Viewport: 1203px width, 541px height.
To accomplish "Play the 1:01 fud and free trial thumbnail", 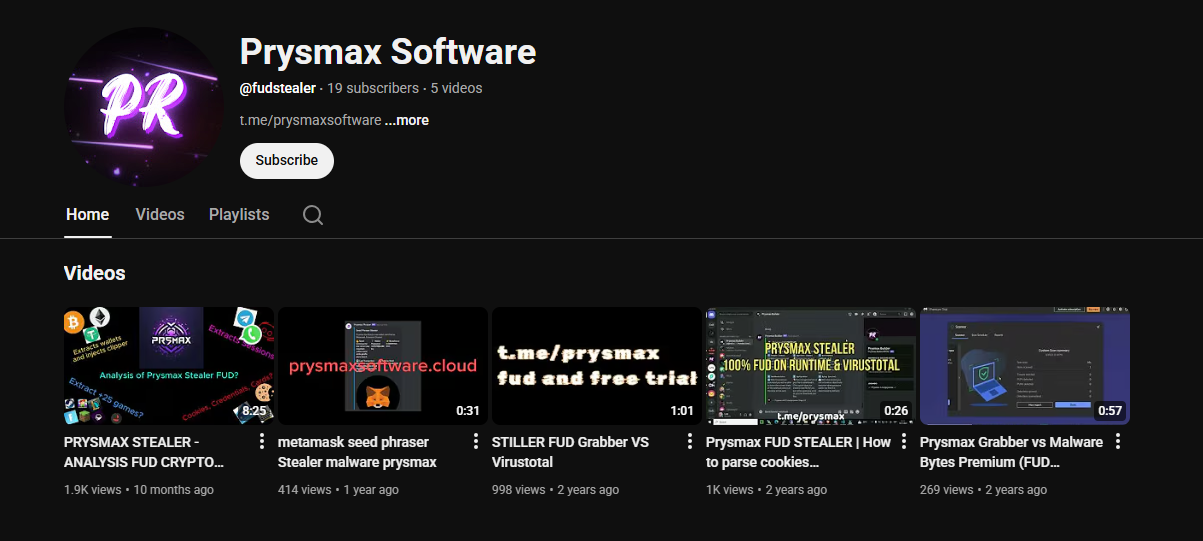I will [x=597, y=366].
